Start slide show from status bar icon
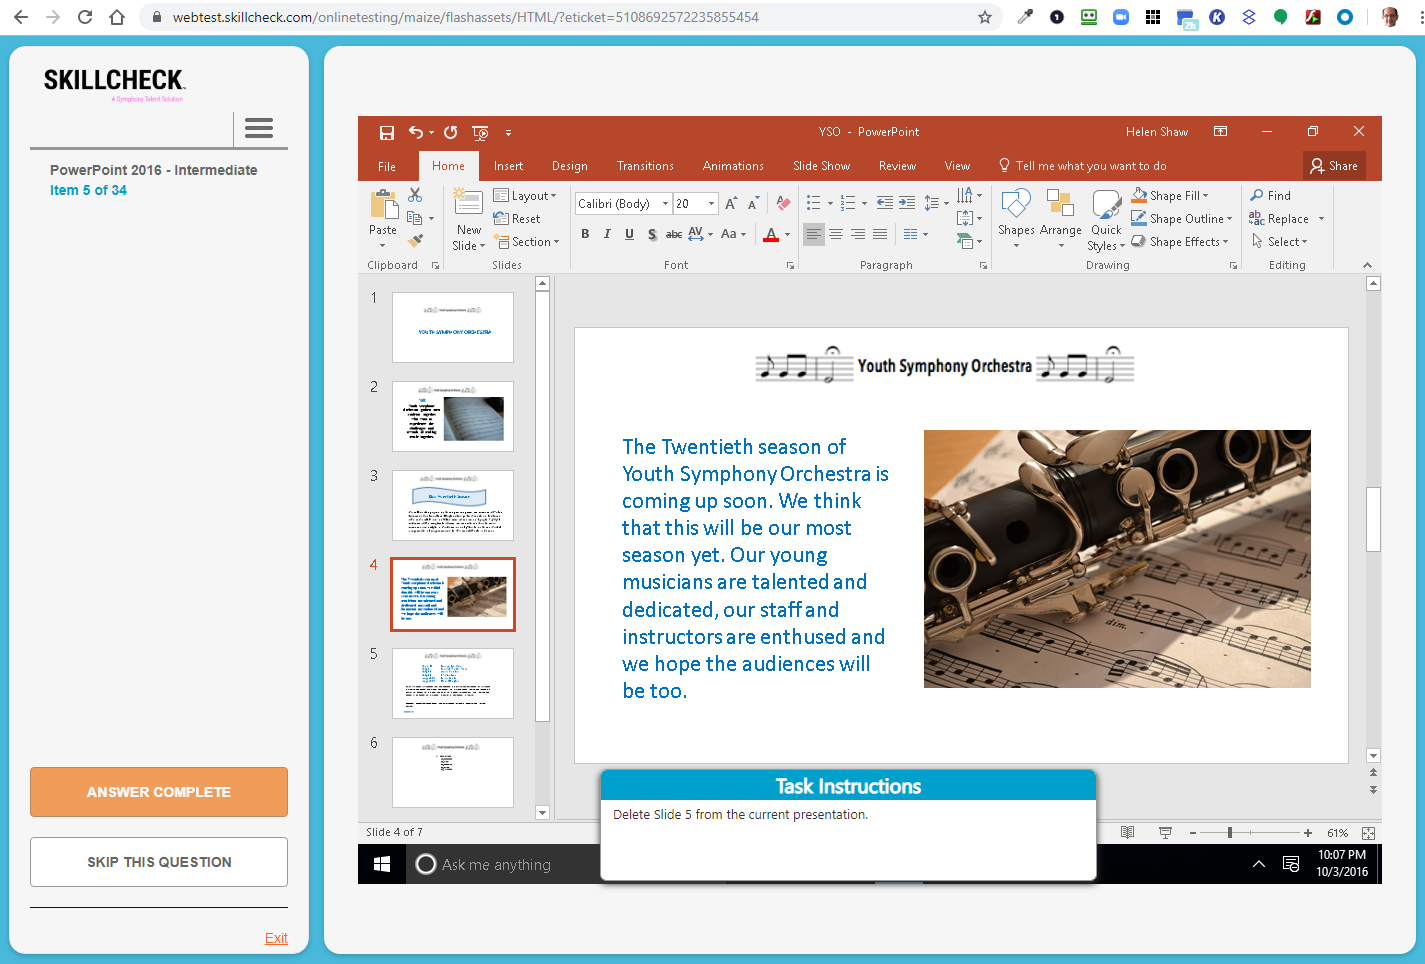The image size is (1425, 964). tap(1165, 832)
